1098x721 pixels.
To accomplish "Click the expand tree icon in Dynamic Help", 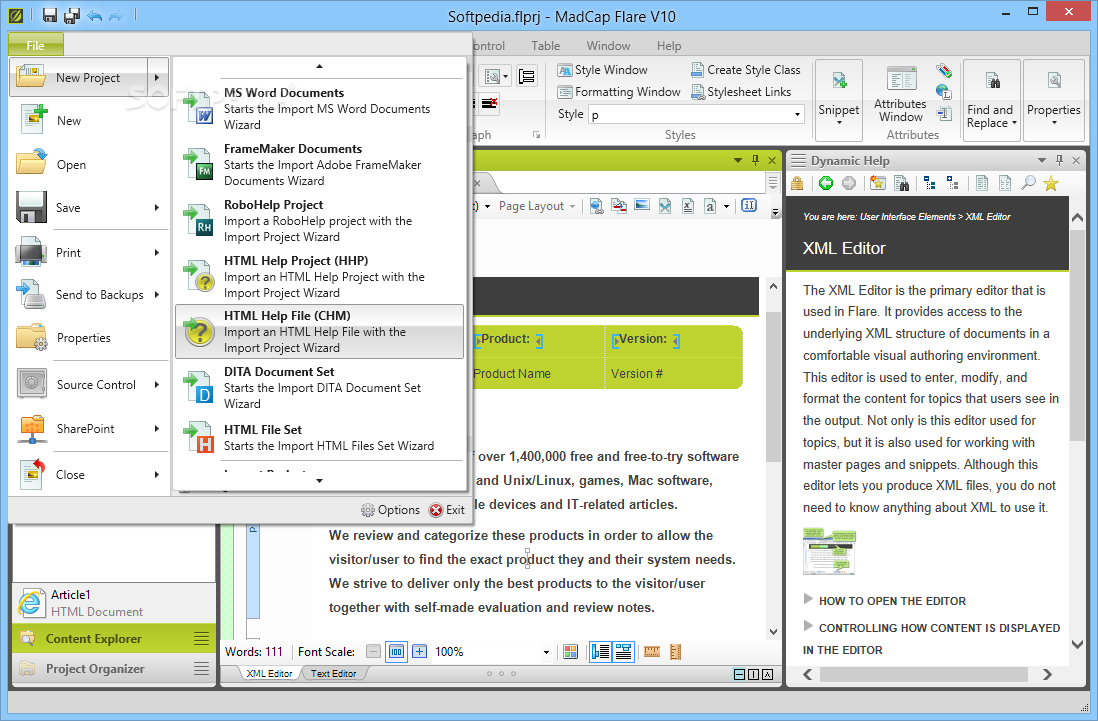I will (953, 183).
